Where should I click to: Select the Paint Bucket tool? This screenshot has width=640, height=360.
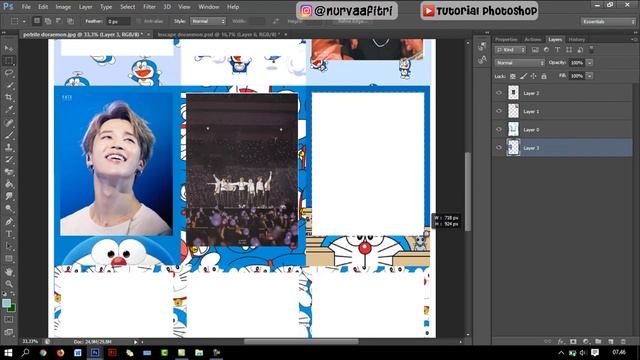pos(9,184)
